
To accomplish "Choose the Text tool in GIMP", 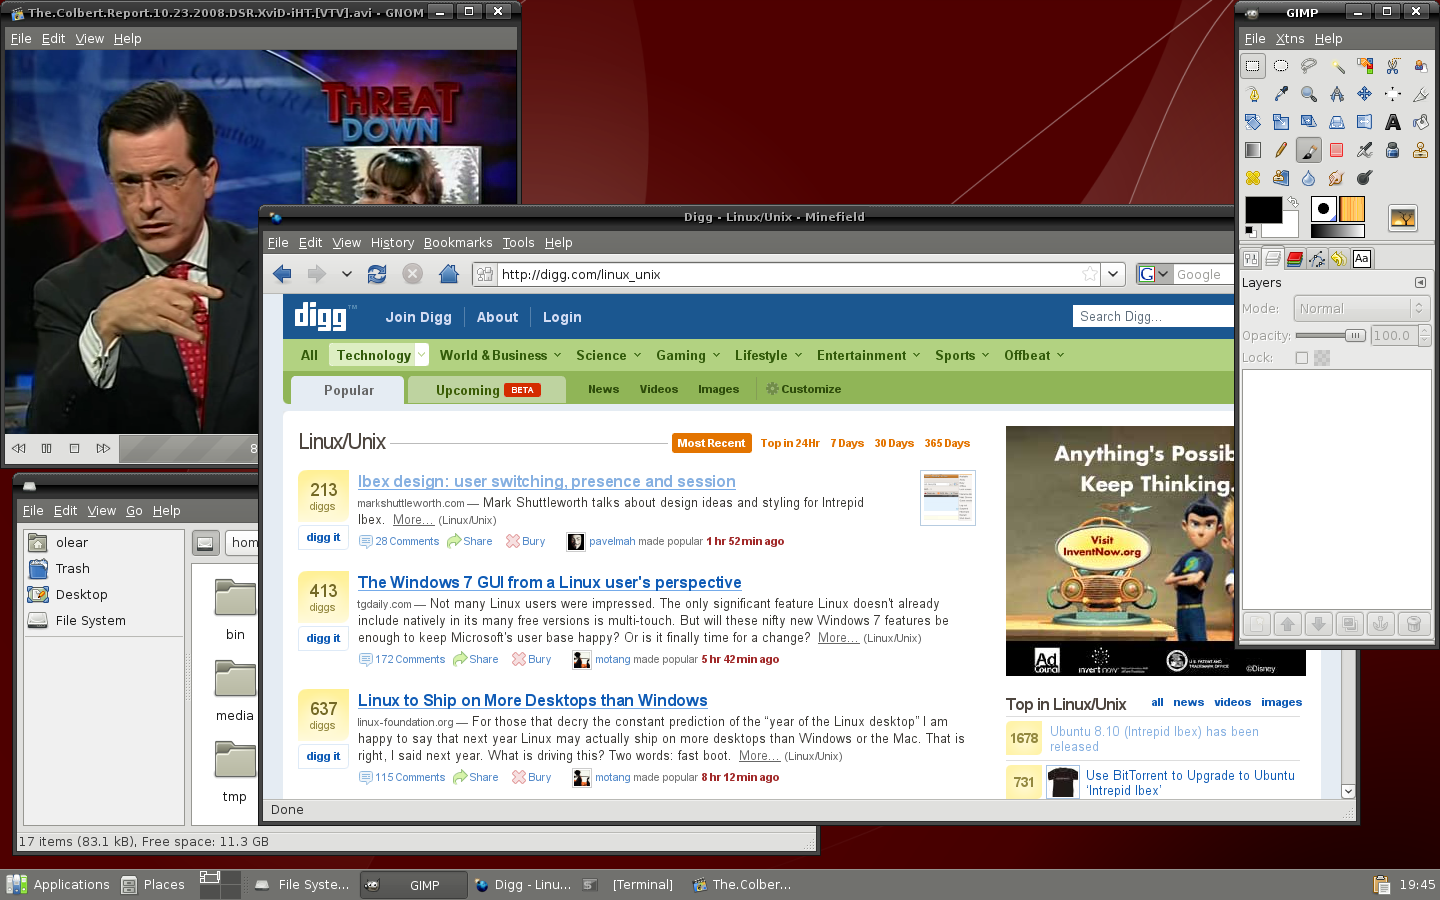I will pyautogui.click(x=1393, y=122).
